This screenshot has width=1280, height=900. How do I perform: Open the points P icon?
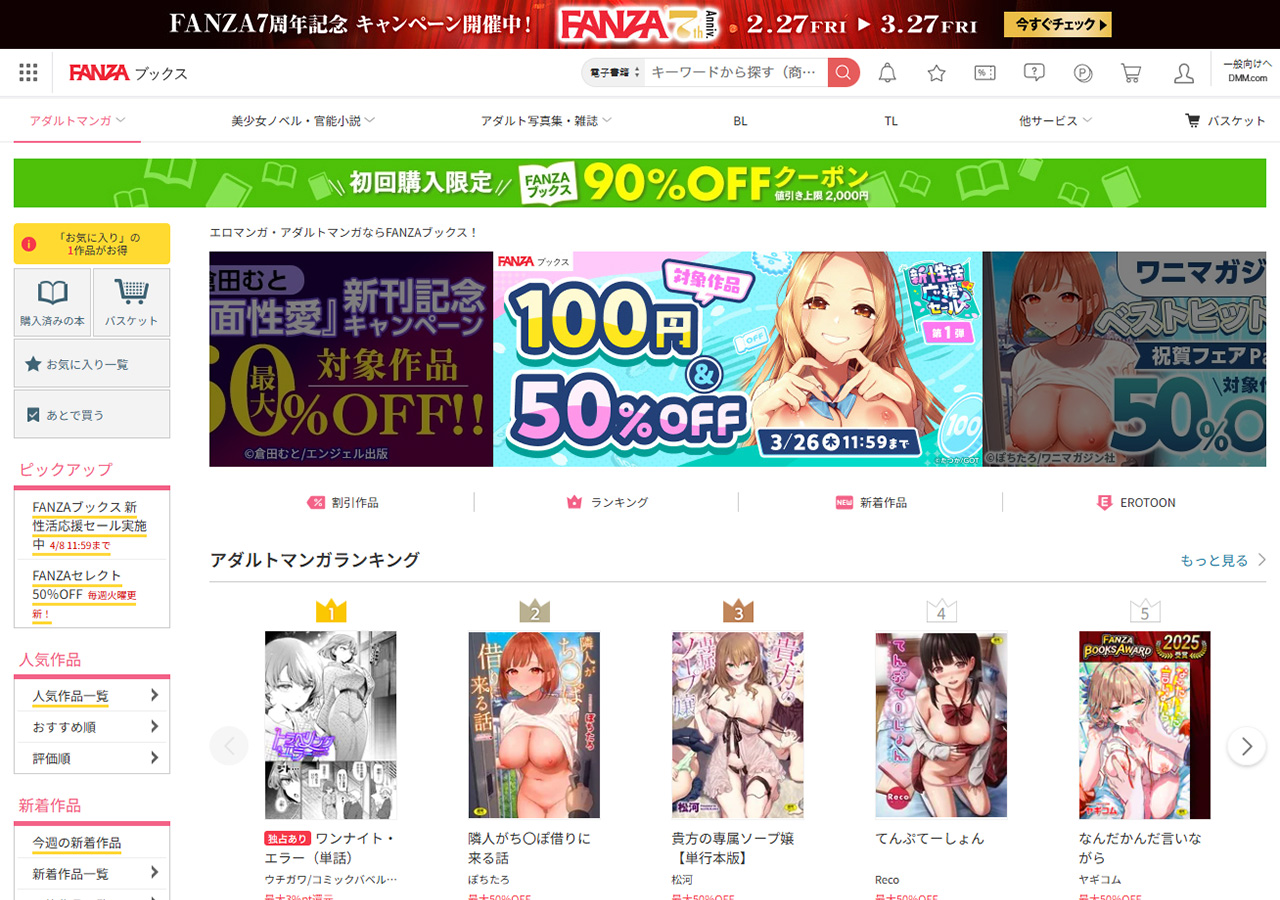1083,72
